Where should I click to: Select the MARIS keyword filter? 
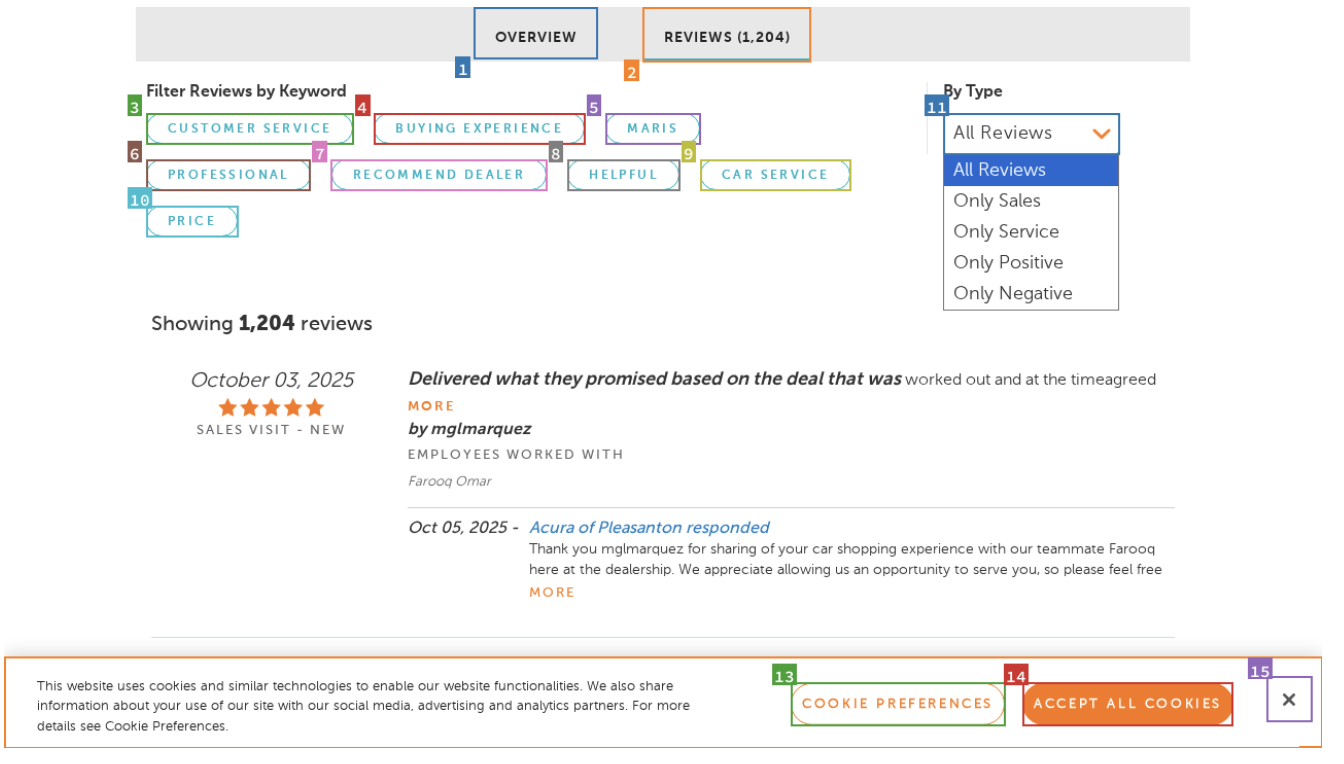point(652,128)
